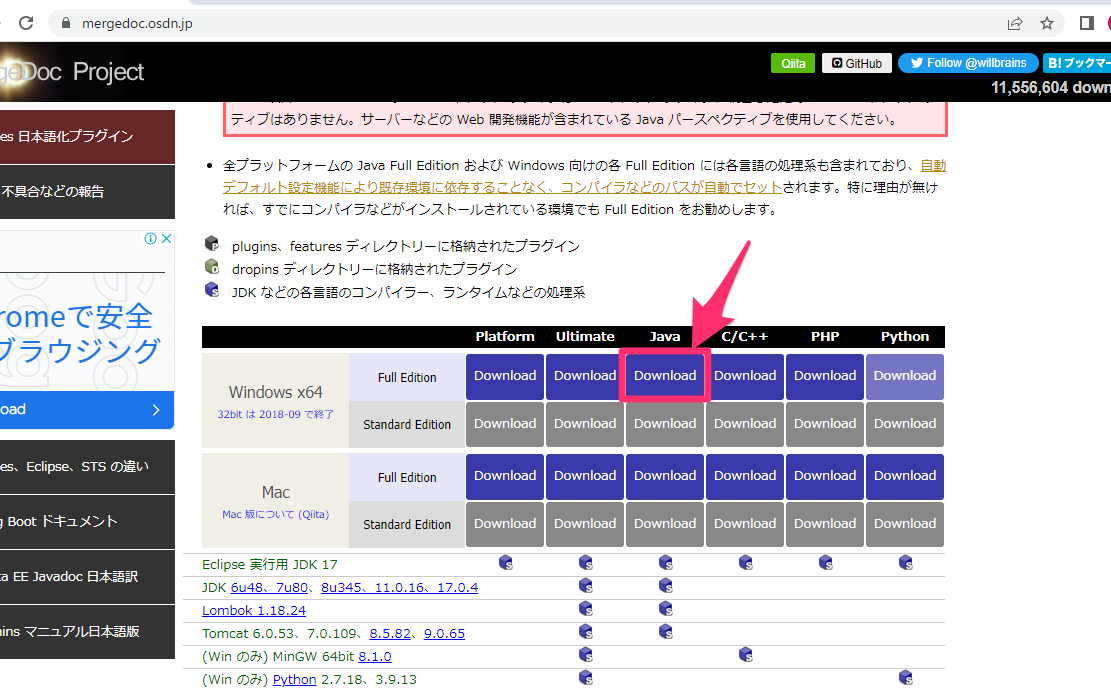Open 日本語化プラグイン sidebar menu item
Screen dimensions: 1111x692
point(80,136)
